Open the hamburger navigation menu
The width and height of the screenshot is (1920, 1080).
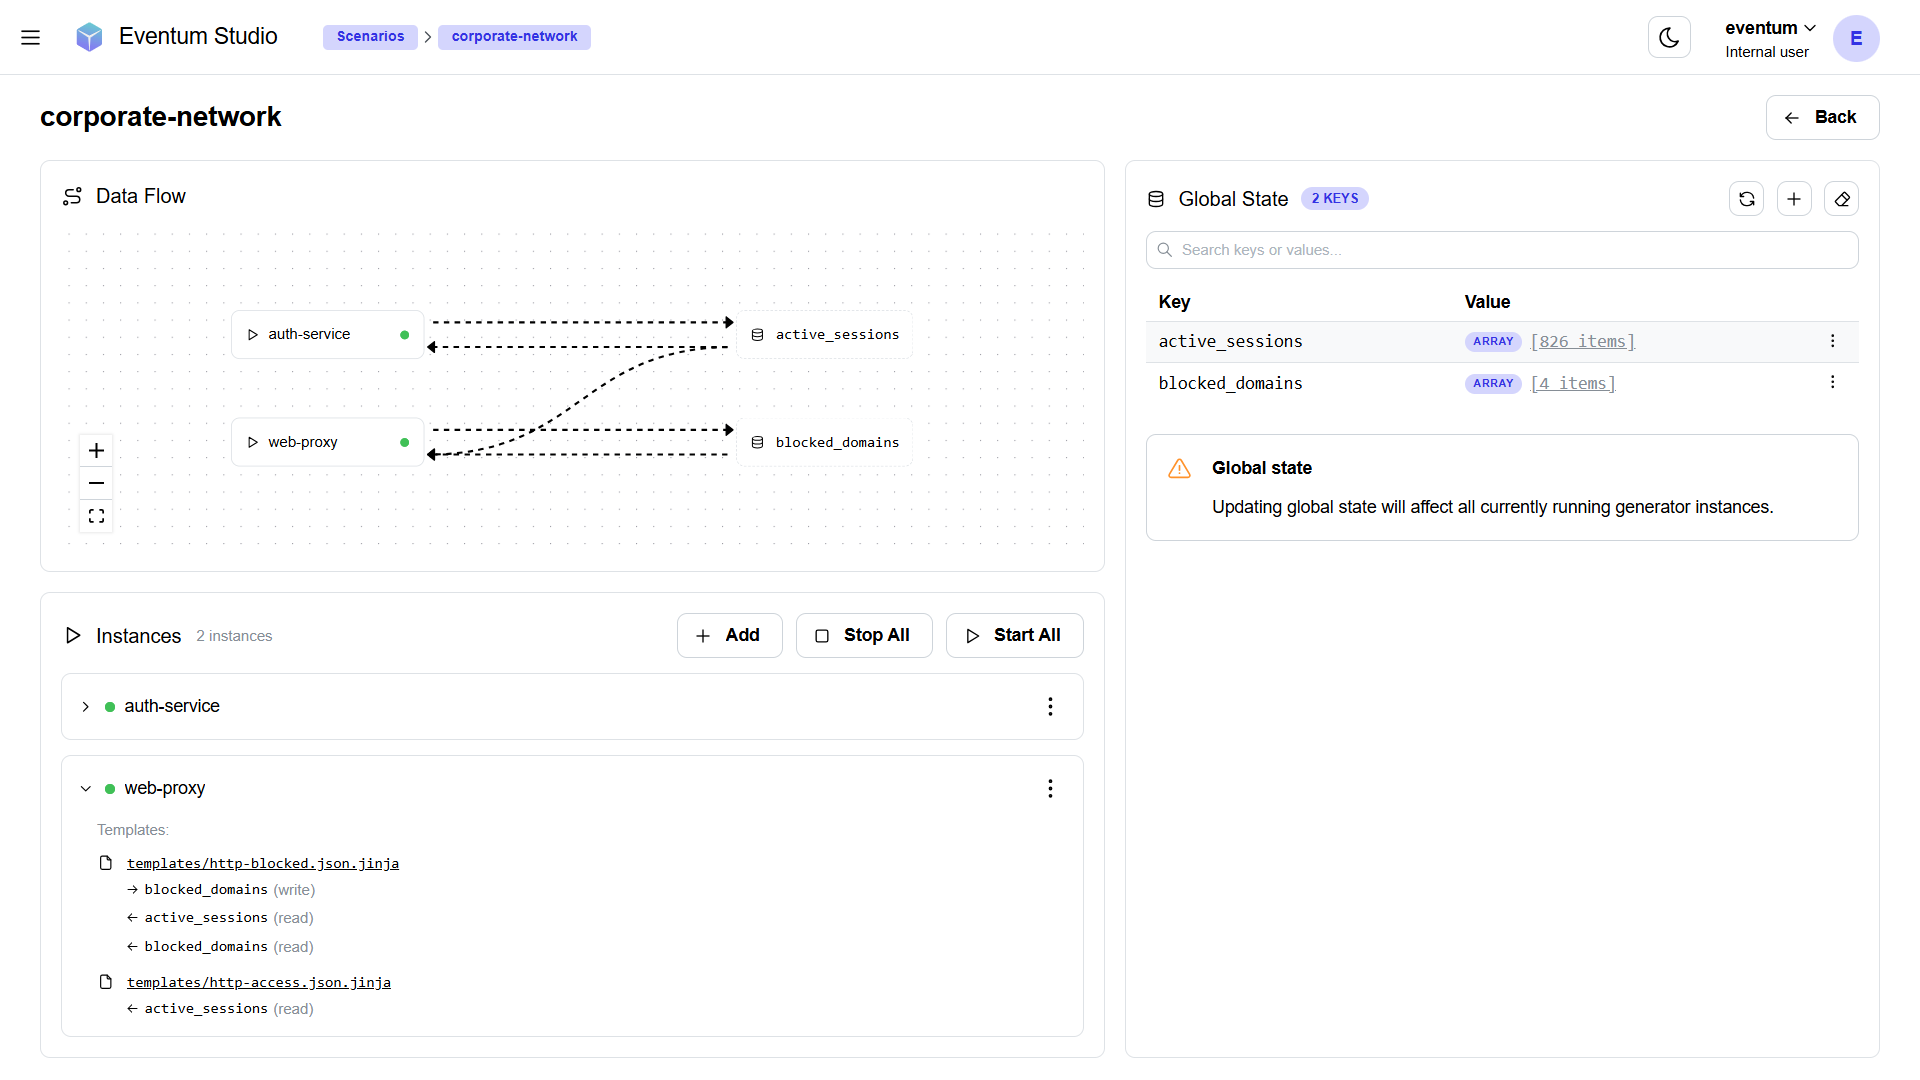(x=31, y=37)
